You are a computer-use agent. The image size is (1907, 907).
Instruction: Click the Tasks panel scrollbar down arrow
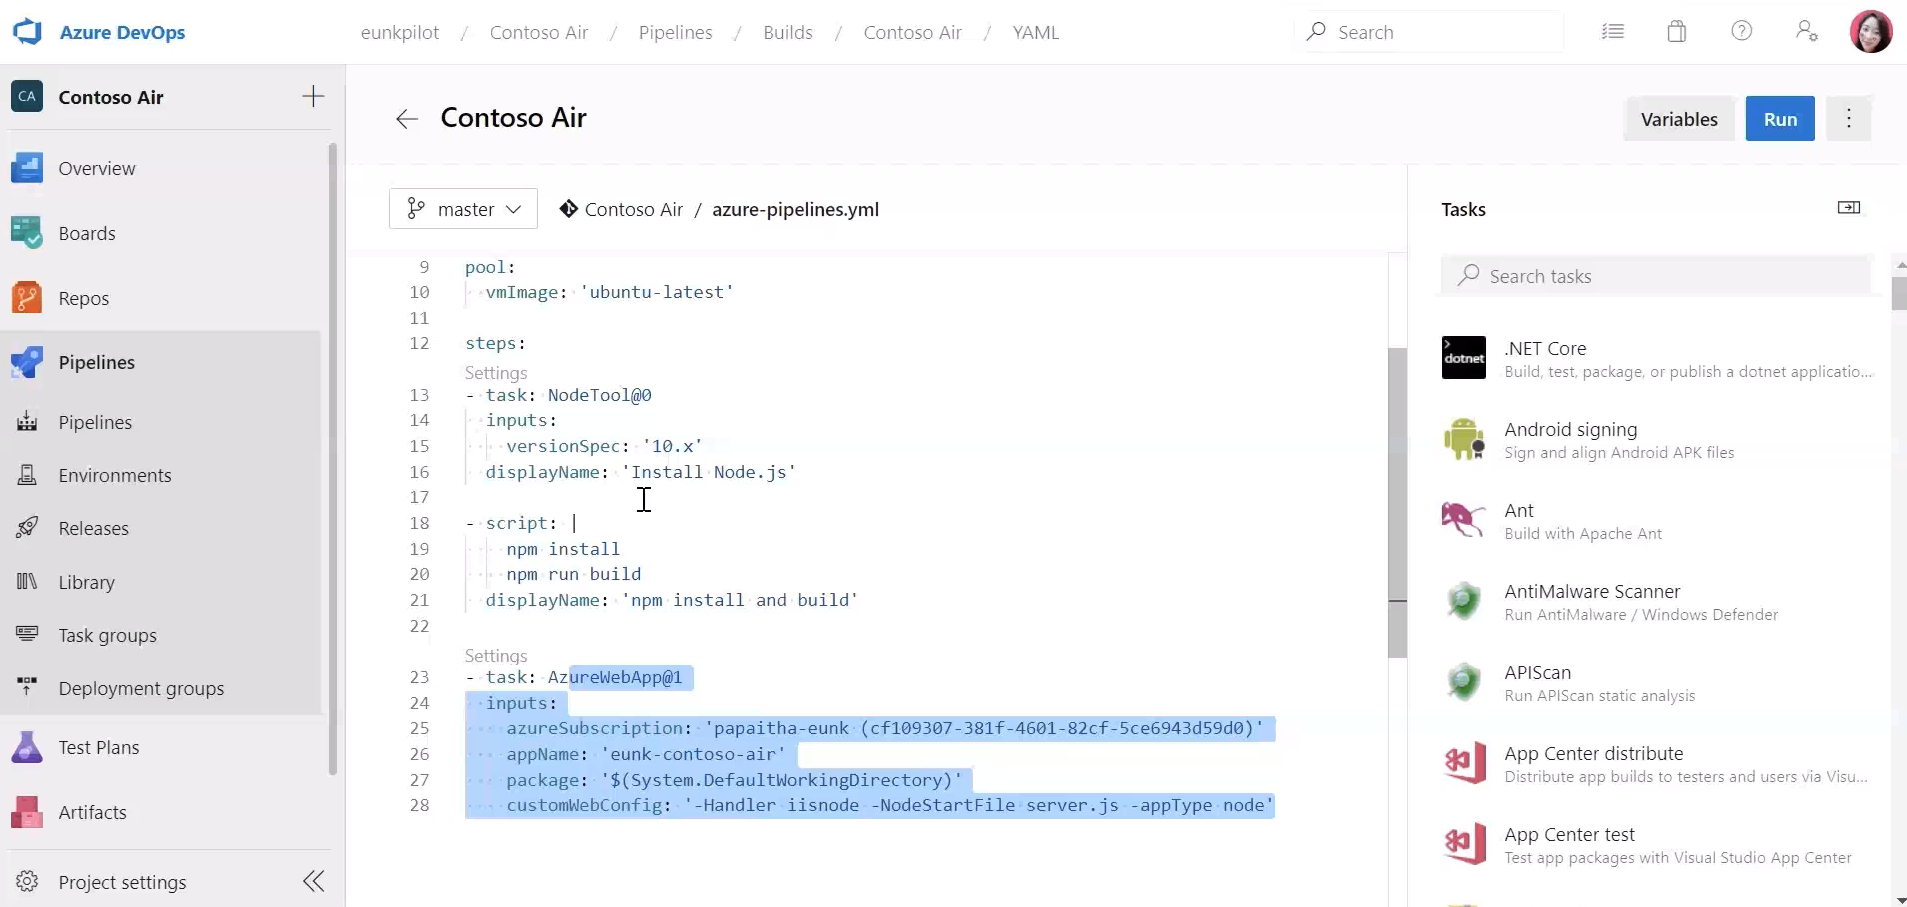coord(1899,899)
